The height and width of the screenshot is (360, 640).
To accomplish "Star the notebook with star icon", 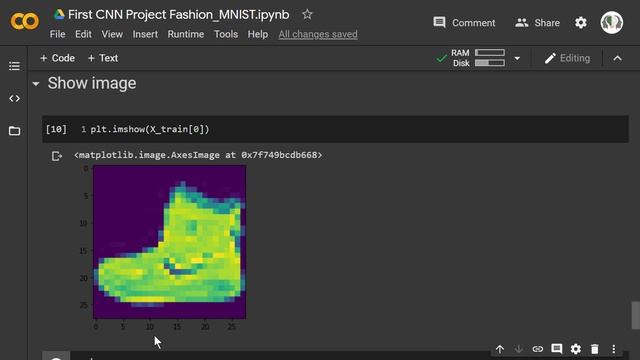I will pos(307,15).
